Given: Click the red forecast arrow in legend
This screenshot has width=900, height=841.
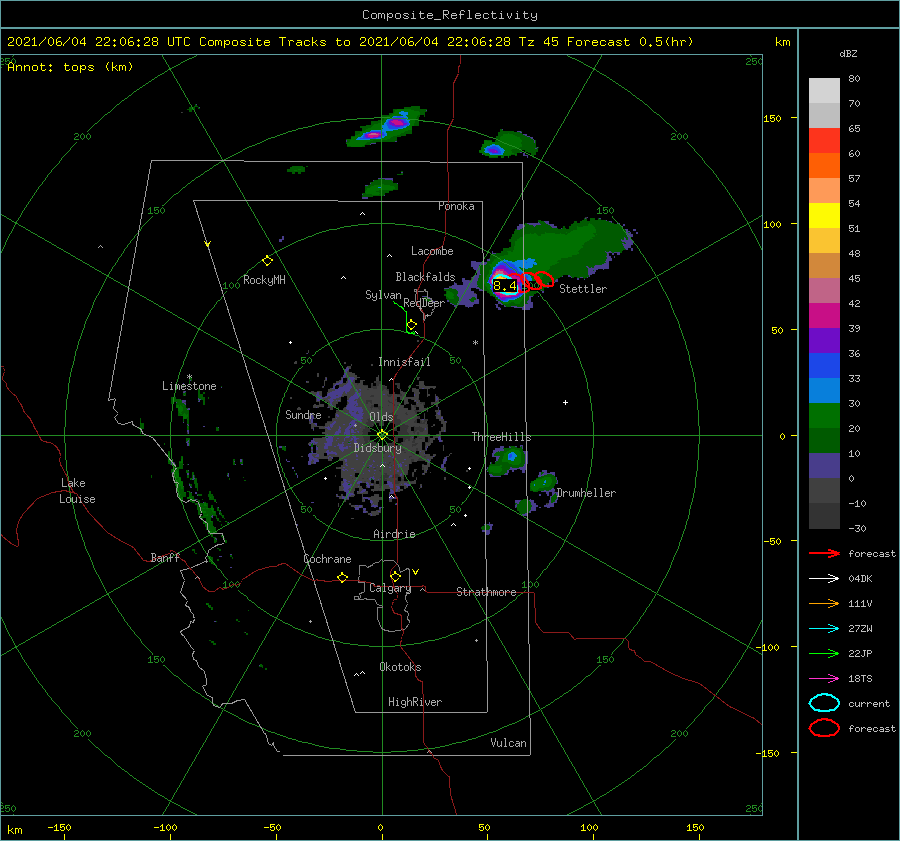Looking at the screenshot, I should (x=824, y=553).
